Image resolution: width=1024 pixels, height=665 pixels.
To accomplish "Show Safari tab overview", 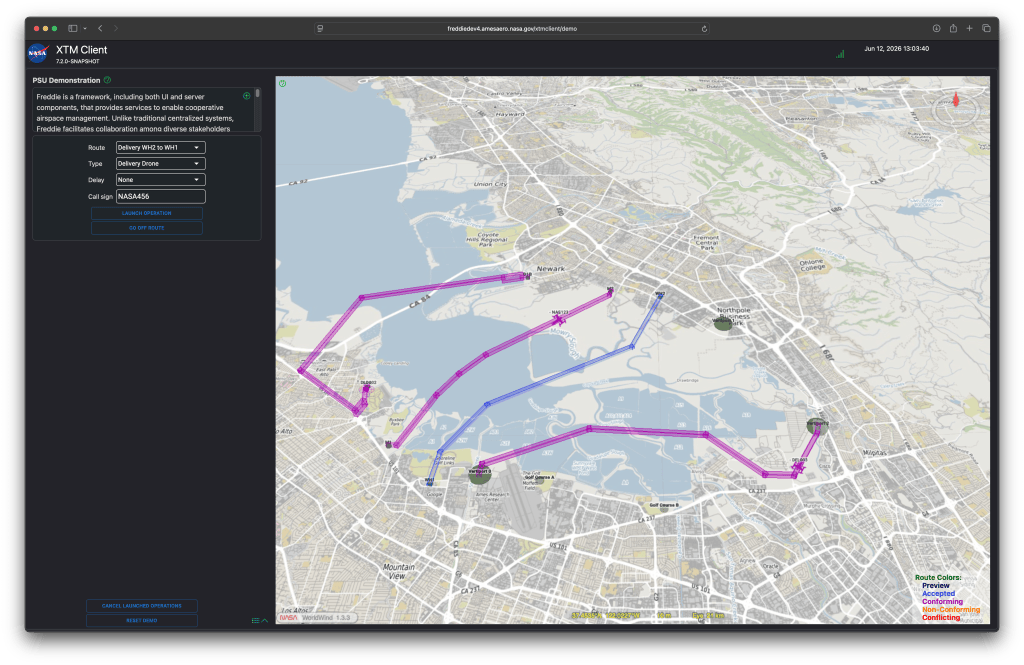I will (x=986, y=29).
